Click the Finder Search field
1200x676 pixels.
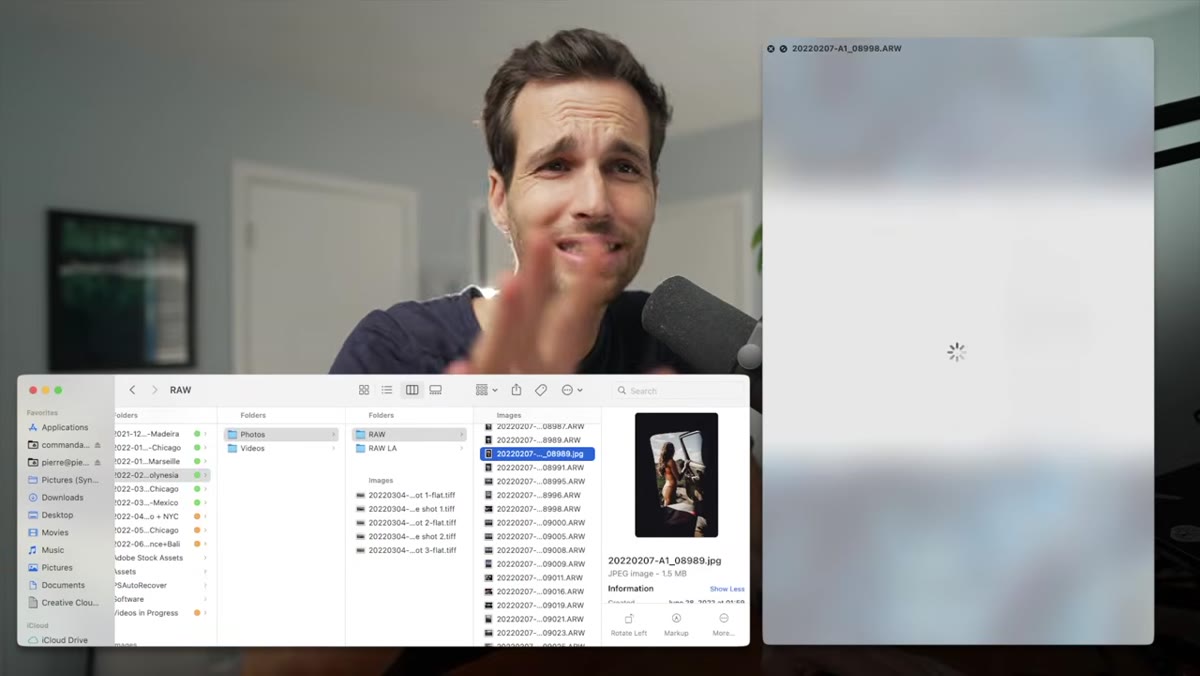[x=679, y=391]
